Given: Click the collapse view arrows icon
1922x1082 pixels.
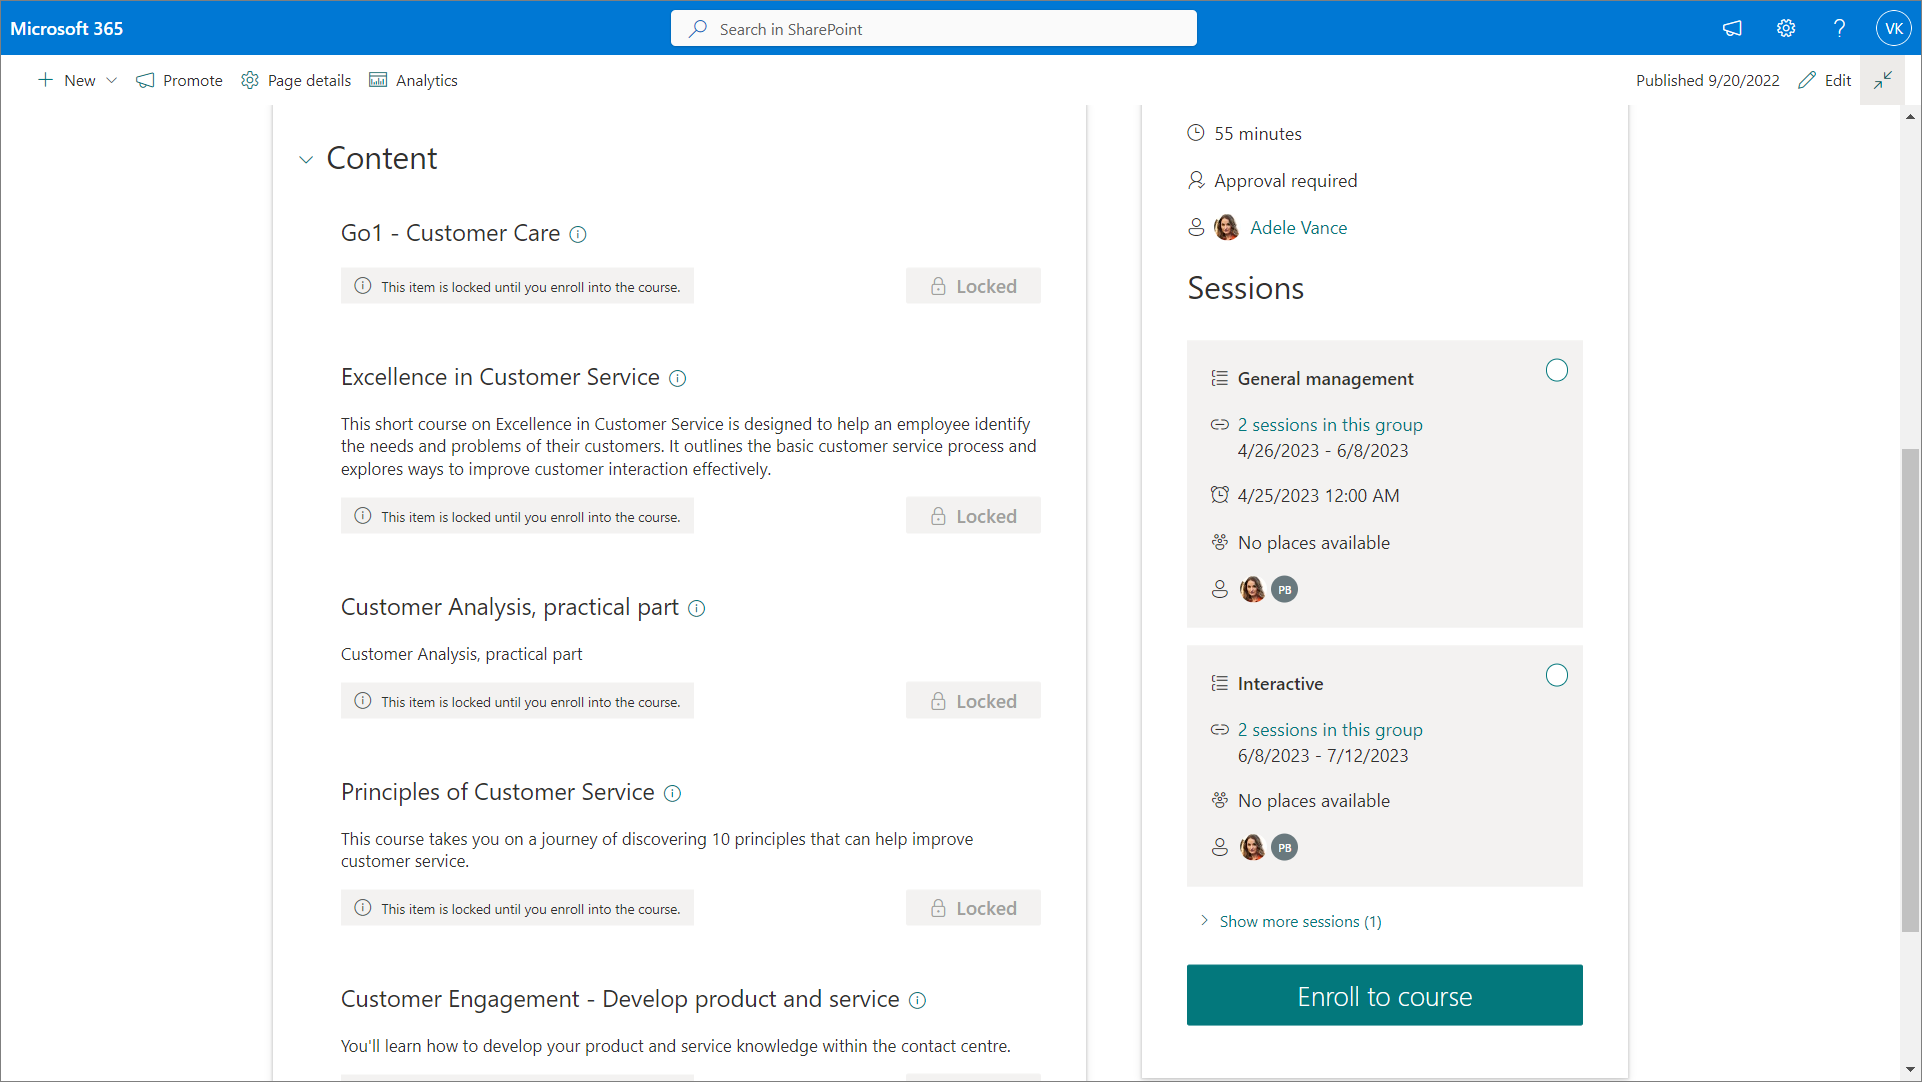Looking at the screenshot, I should [1883, 80].
